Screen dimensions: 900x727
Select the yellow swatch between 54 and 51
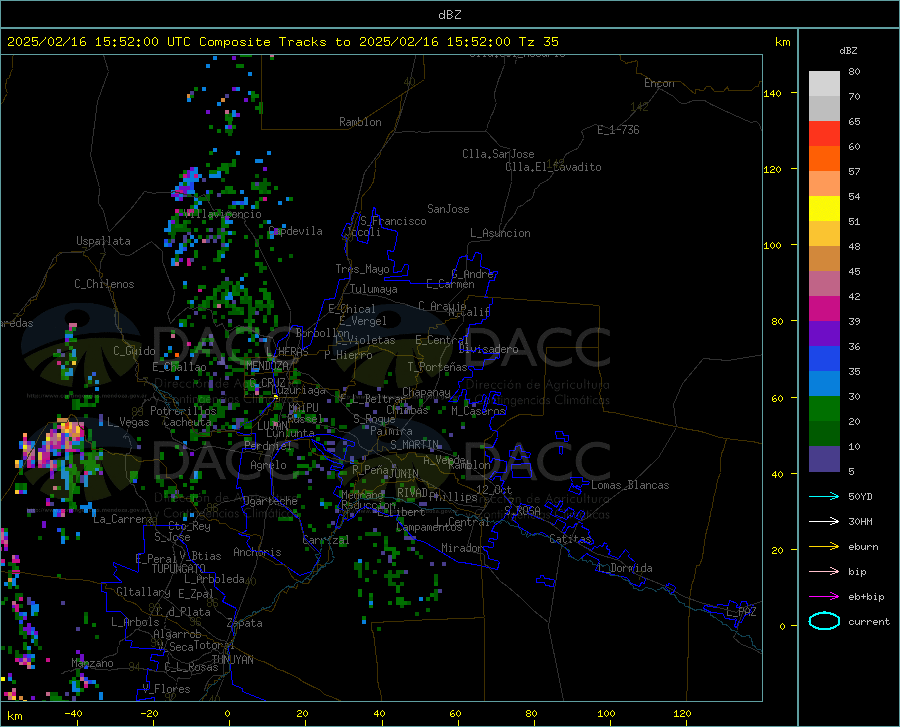point(824,209)
